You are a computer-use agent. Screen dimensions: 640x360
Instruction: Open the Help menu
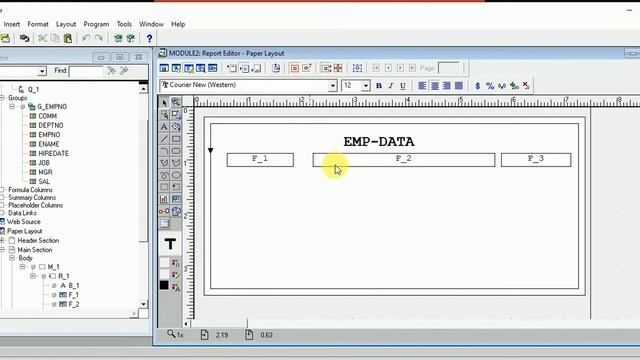pyautogui.click(x=178, y=24)
